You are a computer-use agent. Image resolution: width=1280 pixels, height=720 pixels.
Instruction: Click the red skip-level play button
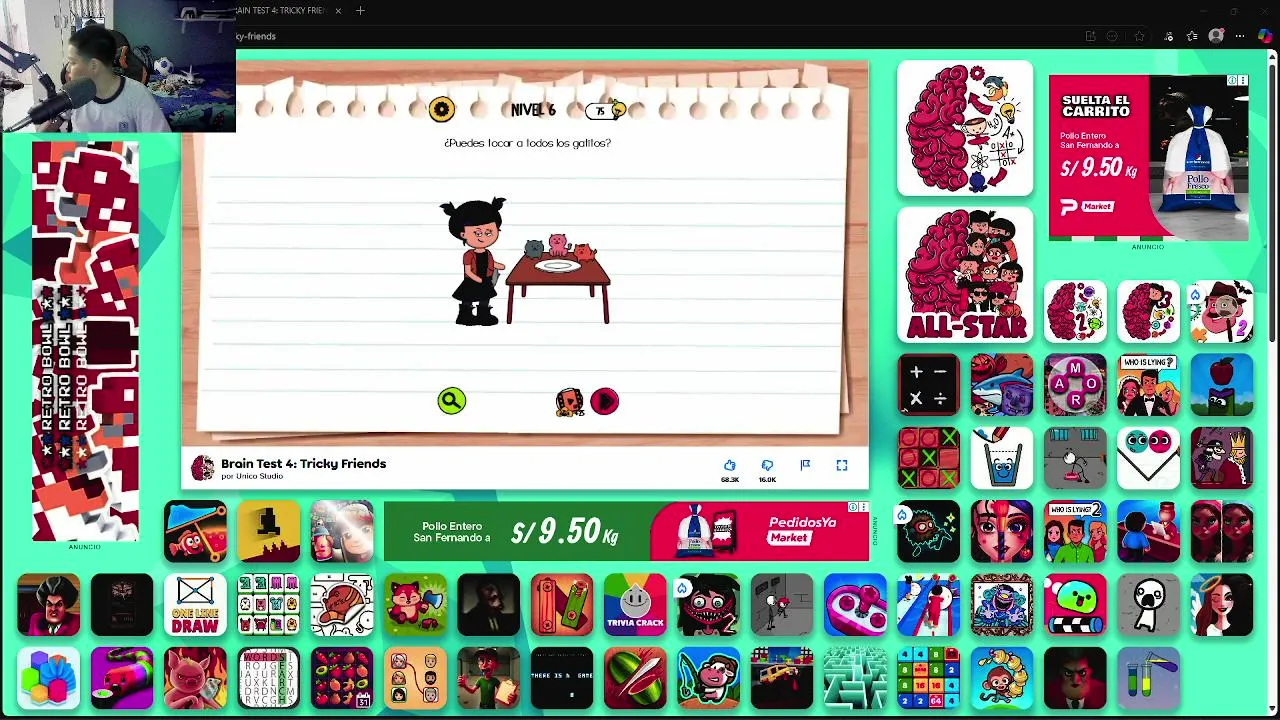point(604,401)
